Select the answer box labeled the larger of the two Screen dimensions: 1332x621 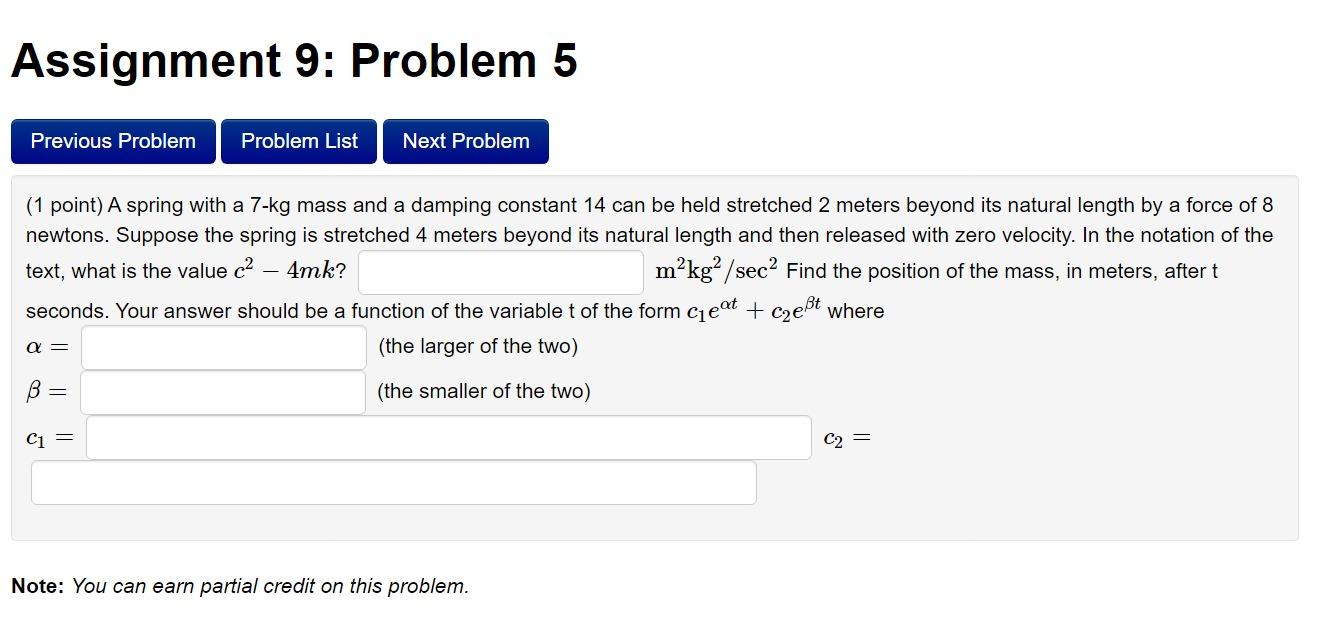click(x=222, y=346)
